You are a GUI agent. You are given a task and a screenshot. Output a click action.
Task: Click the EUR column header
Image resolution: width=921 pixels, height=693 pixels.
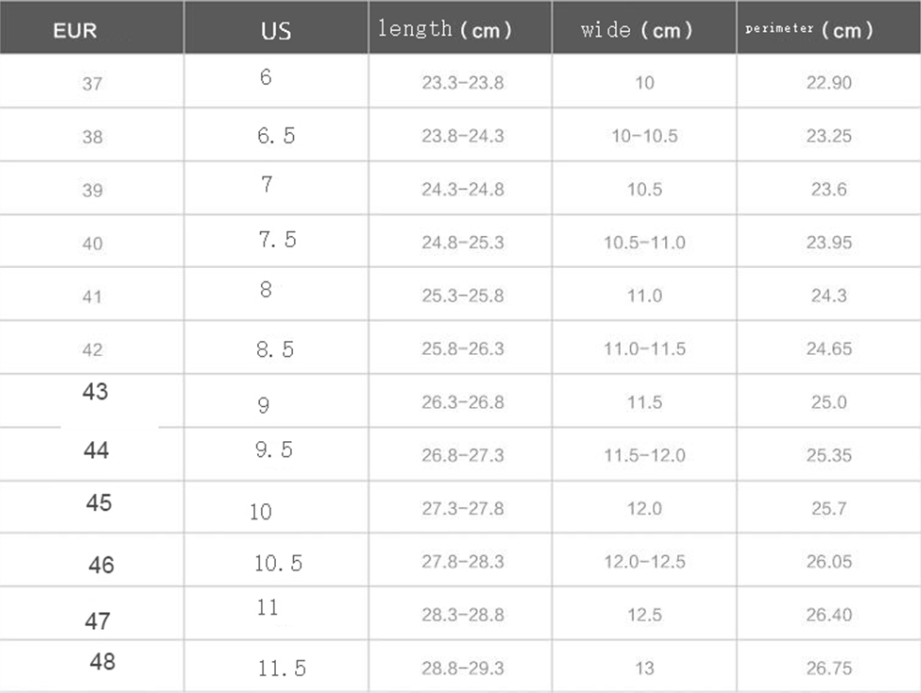[x=76, y=30]
